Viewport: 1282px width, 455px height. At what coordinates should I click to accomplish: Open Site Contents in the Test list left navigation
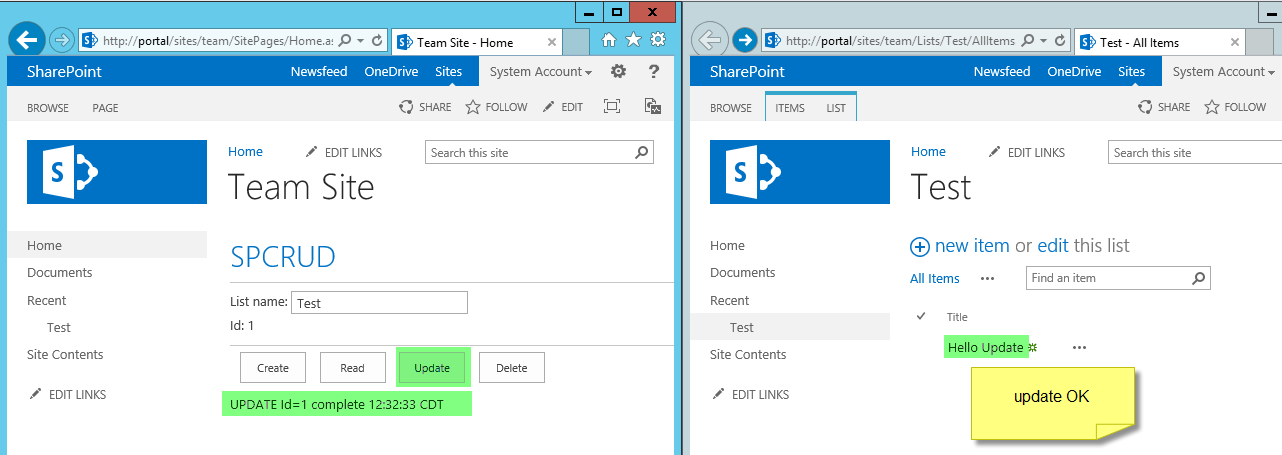pos(748,354)
